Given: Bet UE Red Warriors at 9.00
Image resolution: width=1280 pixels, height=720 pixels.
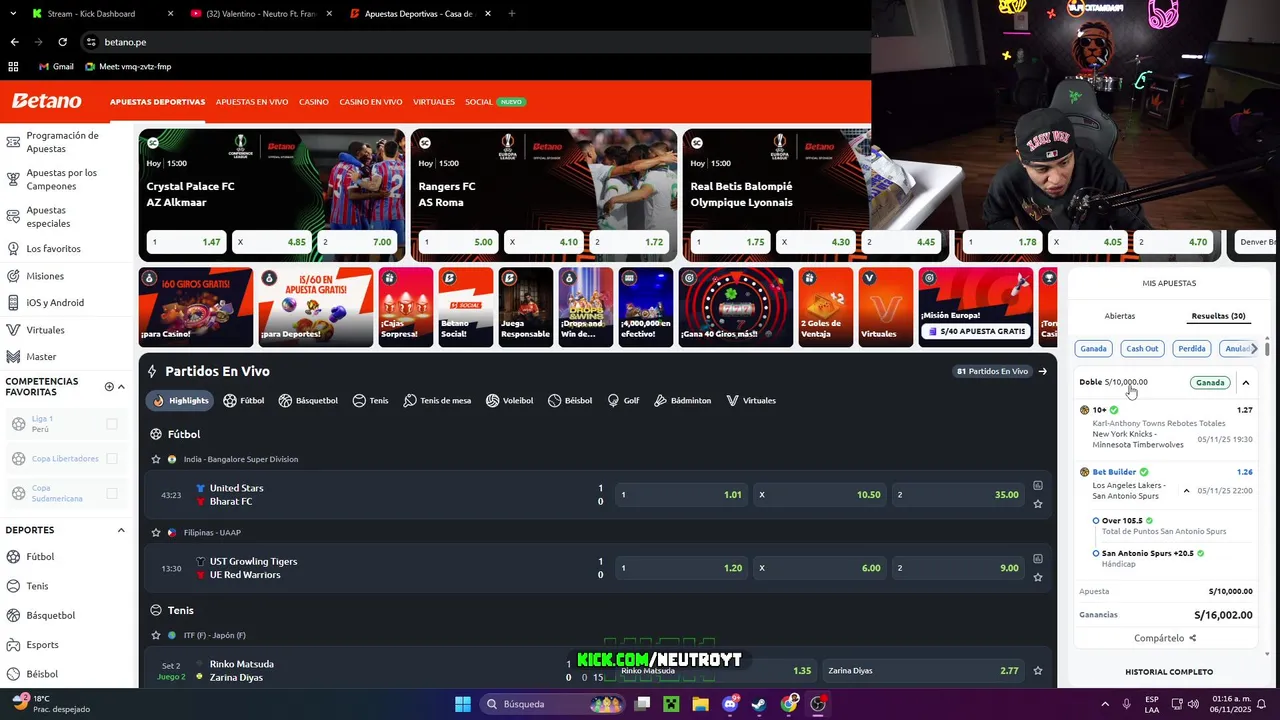Looking at the screenshot, I should pos(958,568).
